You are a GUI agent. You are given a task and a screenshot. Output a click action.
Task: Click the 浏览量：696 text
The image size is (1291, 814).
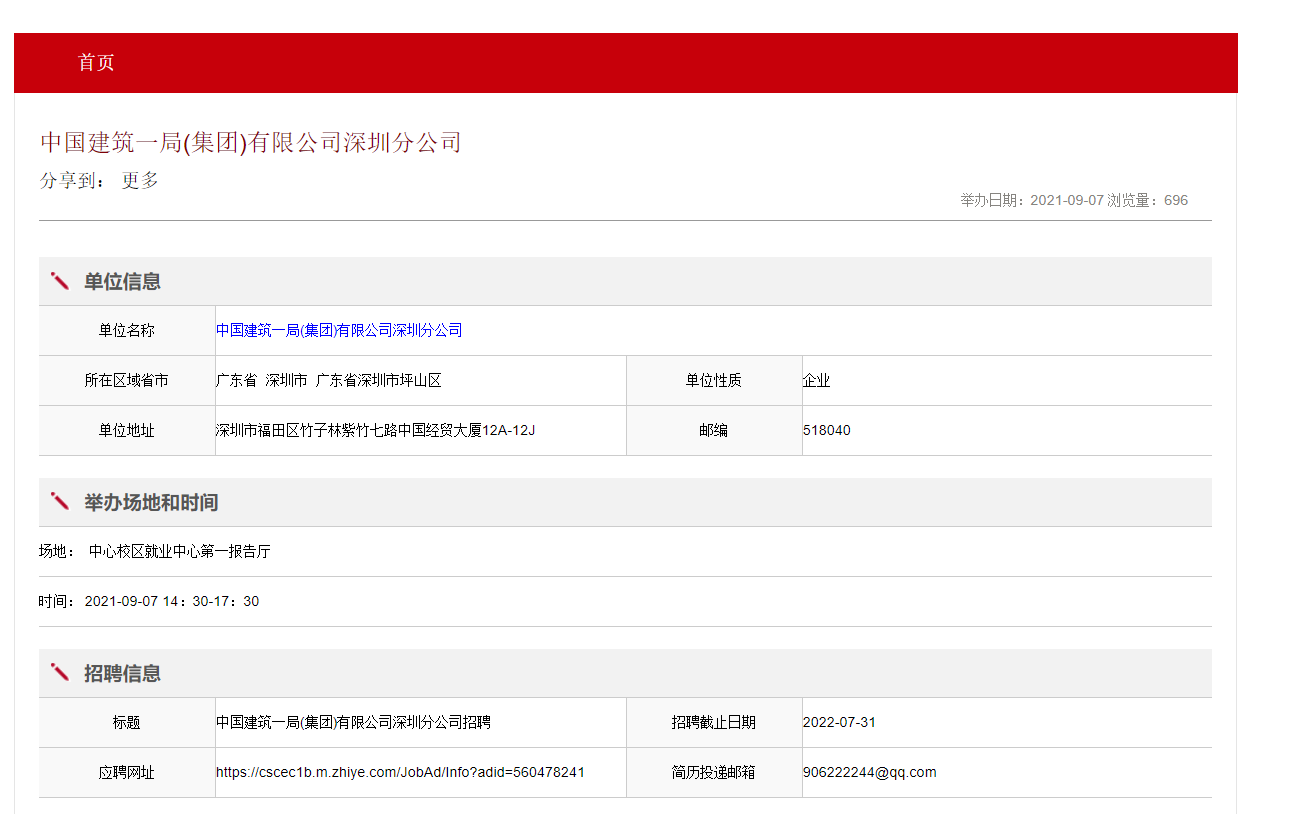[x=1148, y=200]
